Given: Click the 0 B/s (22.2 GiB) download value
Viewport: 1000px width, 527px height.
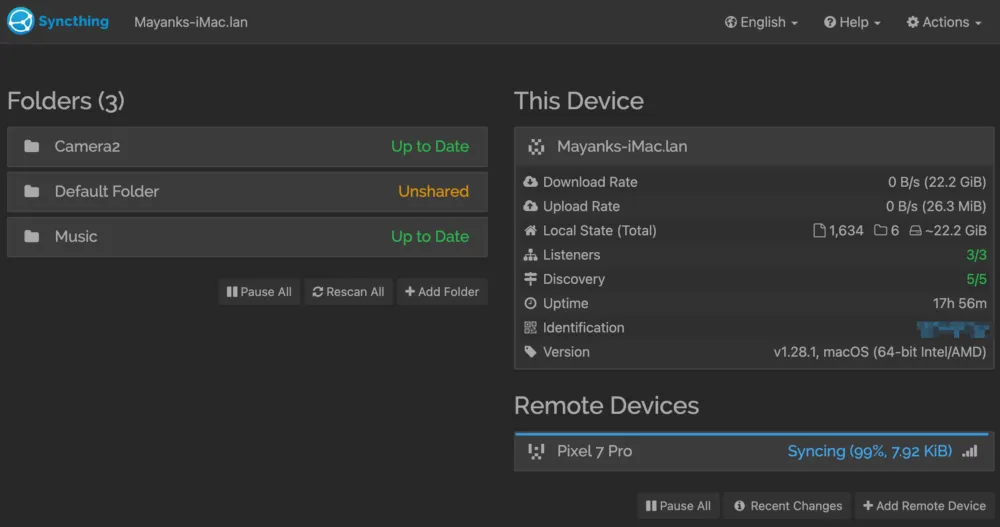Looking at the screenshot, I should pos(937,182).
